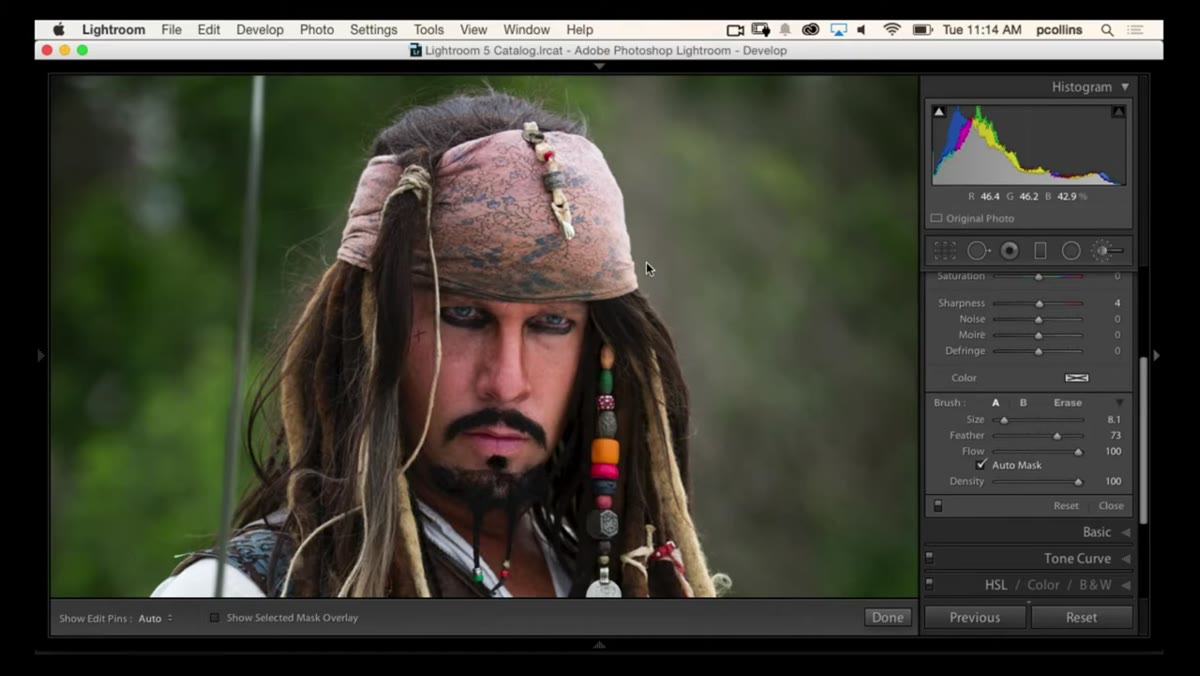Select brush B

tap(1023, 403)
